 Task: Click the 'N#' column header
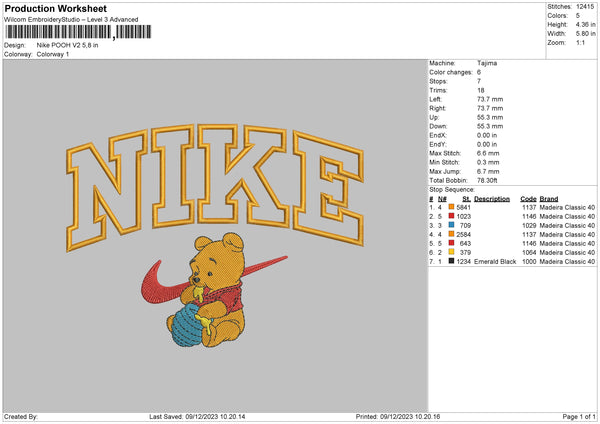tap(442, 199)
